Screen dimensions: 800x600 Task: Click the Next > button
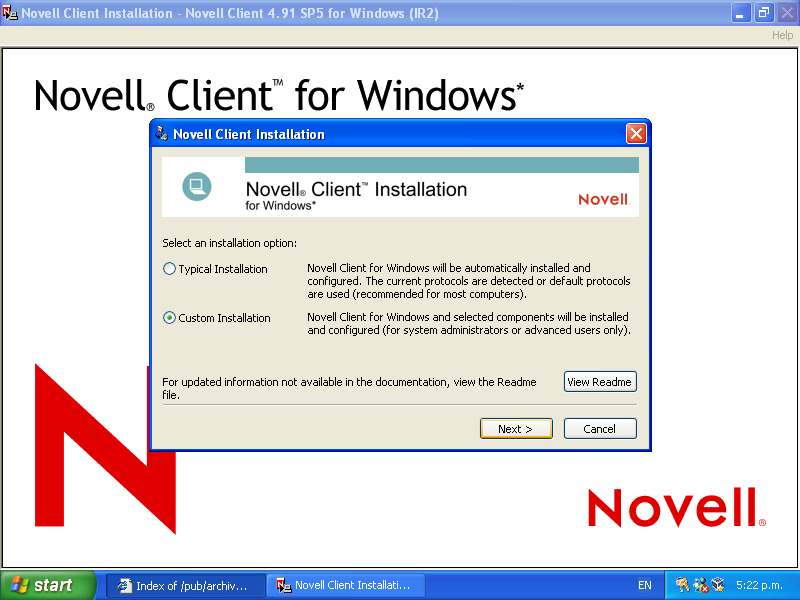pyautogui.click(x=516, y=429)
